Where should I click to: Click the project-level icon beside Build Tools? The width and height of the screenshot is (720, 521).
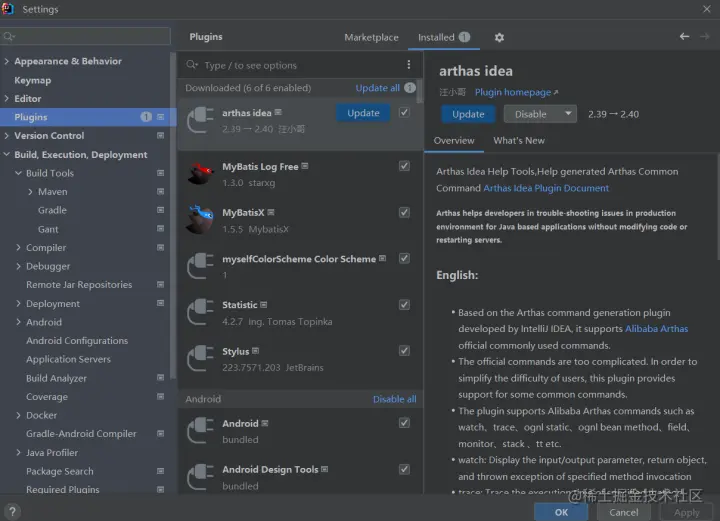click(160, 173)
